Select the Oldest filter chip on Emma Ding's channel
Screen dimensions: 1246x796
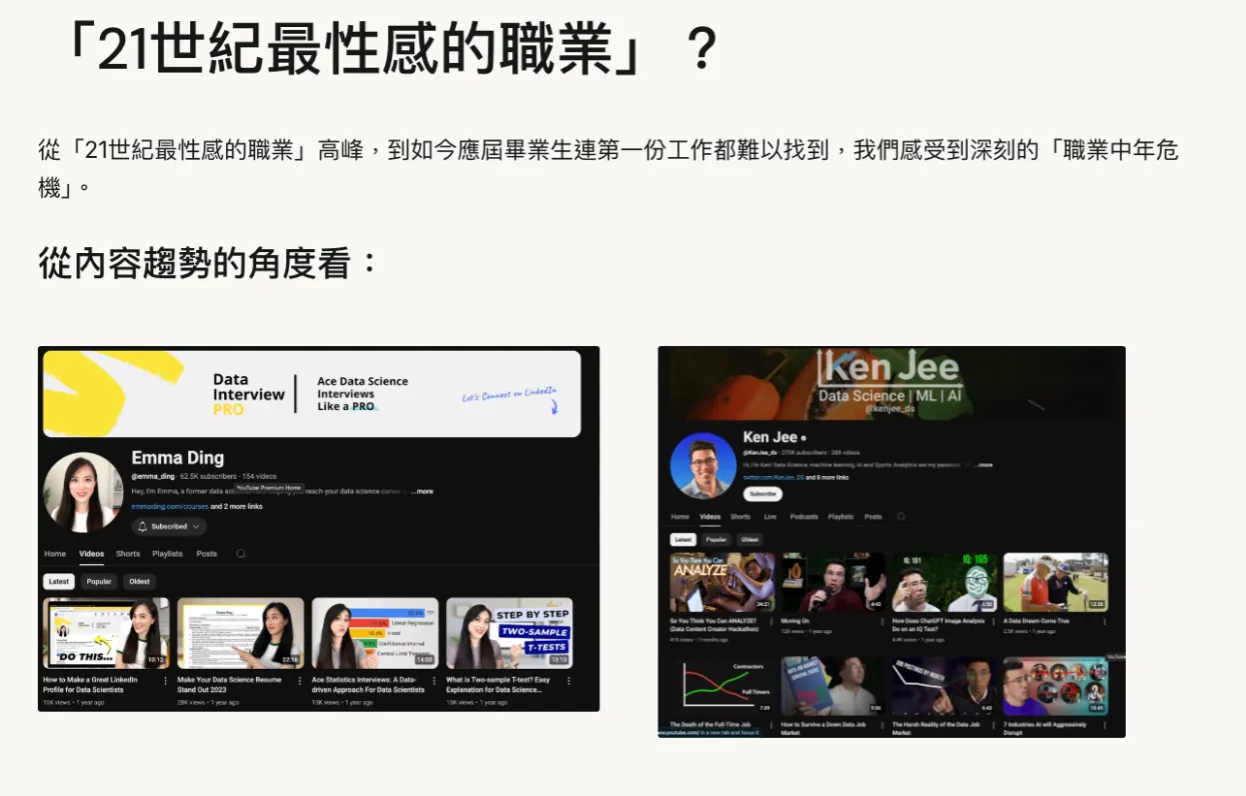point(139,581)
